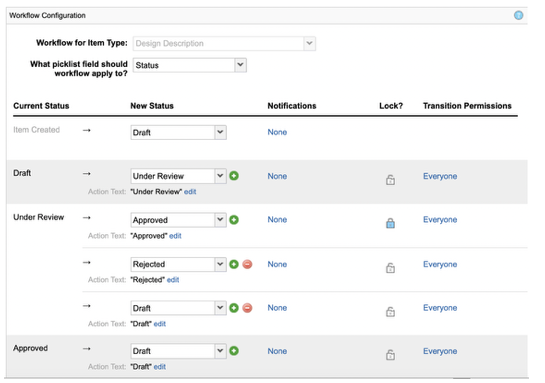Open notifications None in Approved current status row
Viewport: 545px width, 383px height.
click(277, 351)
